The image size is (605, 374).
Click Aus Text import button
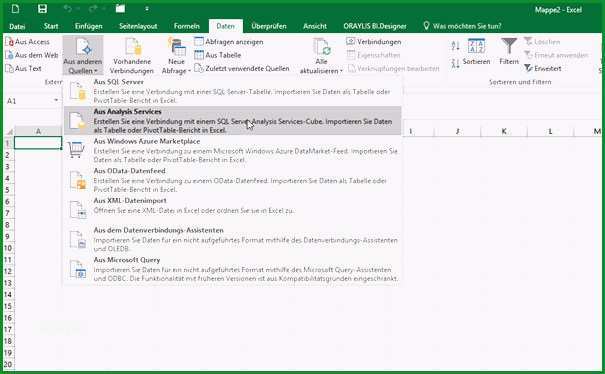coord(24,69)
